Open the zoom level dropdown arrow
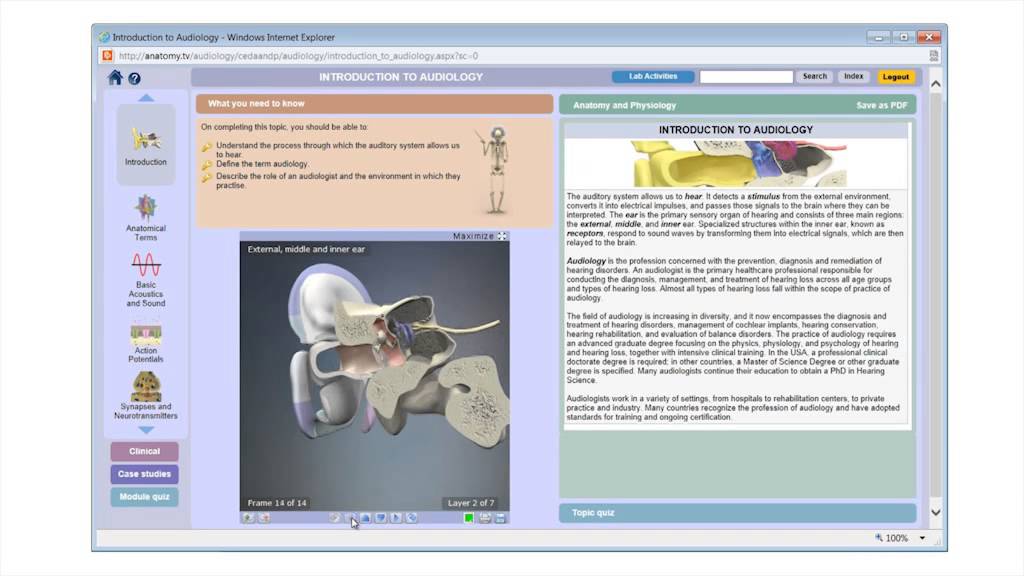The width and height of the screenshot is (1024, 576). (922, 538)
